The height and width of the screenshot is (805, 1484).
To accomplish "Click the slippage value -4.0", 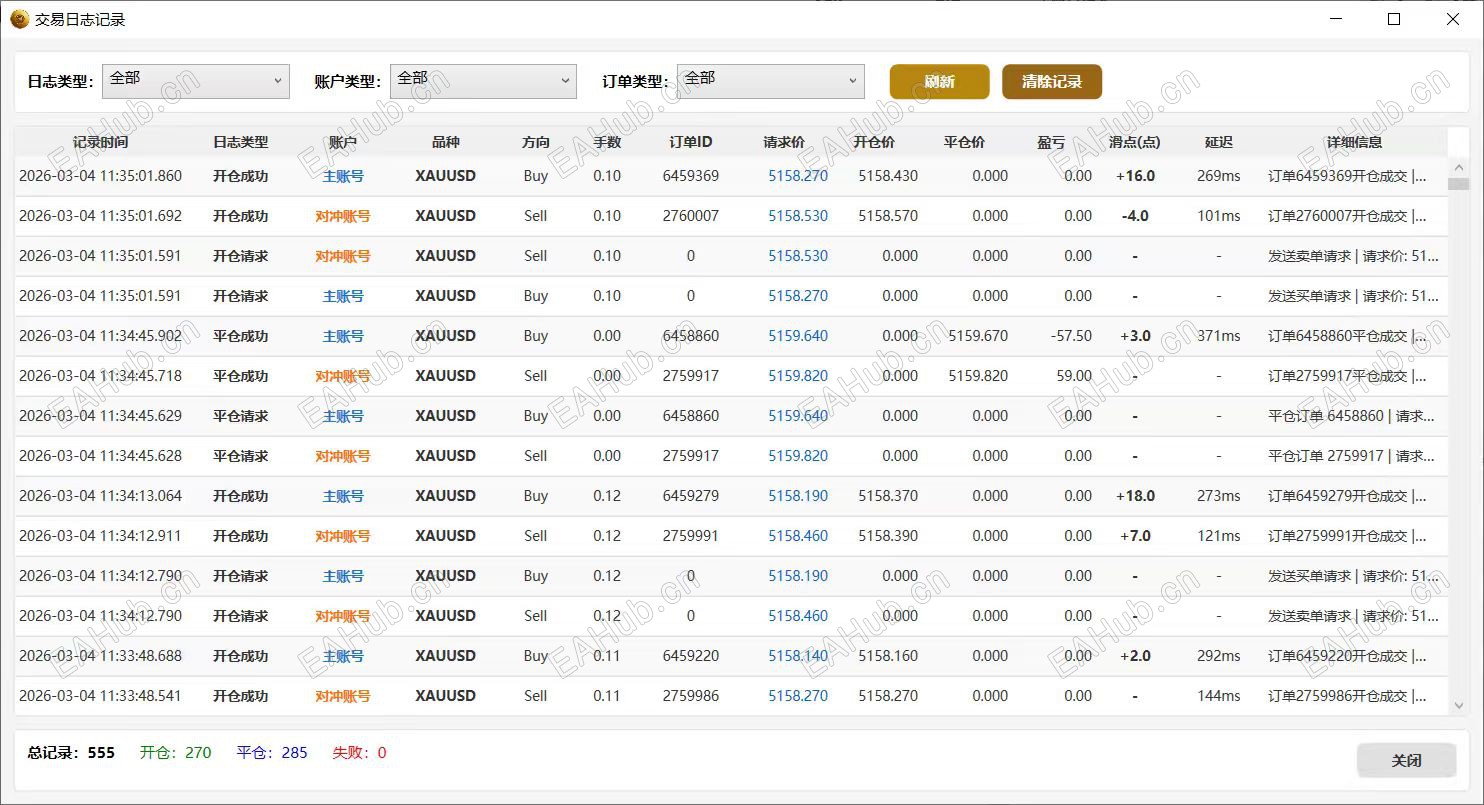I will pyautogui.click(x=1135, y=216).
